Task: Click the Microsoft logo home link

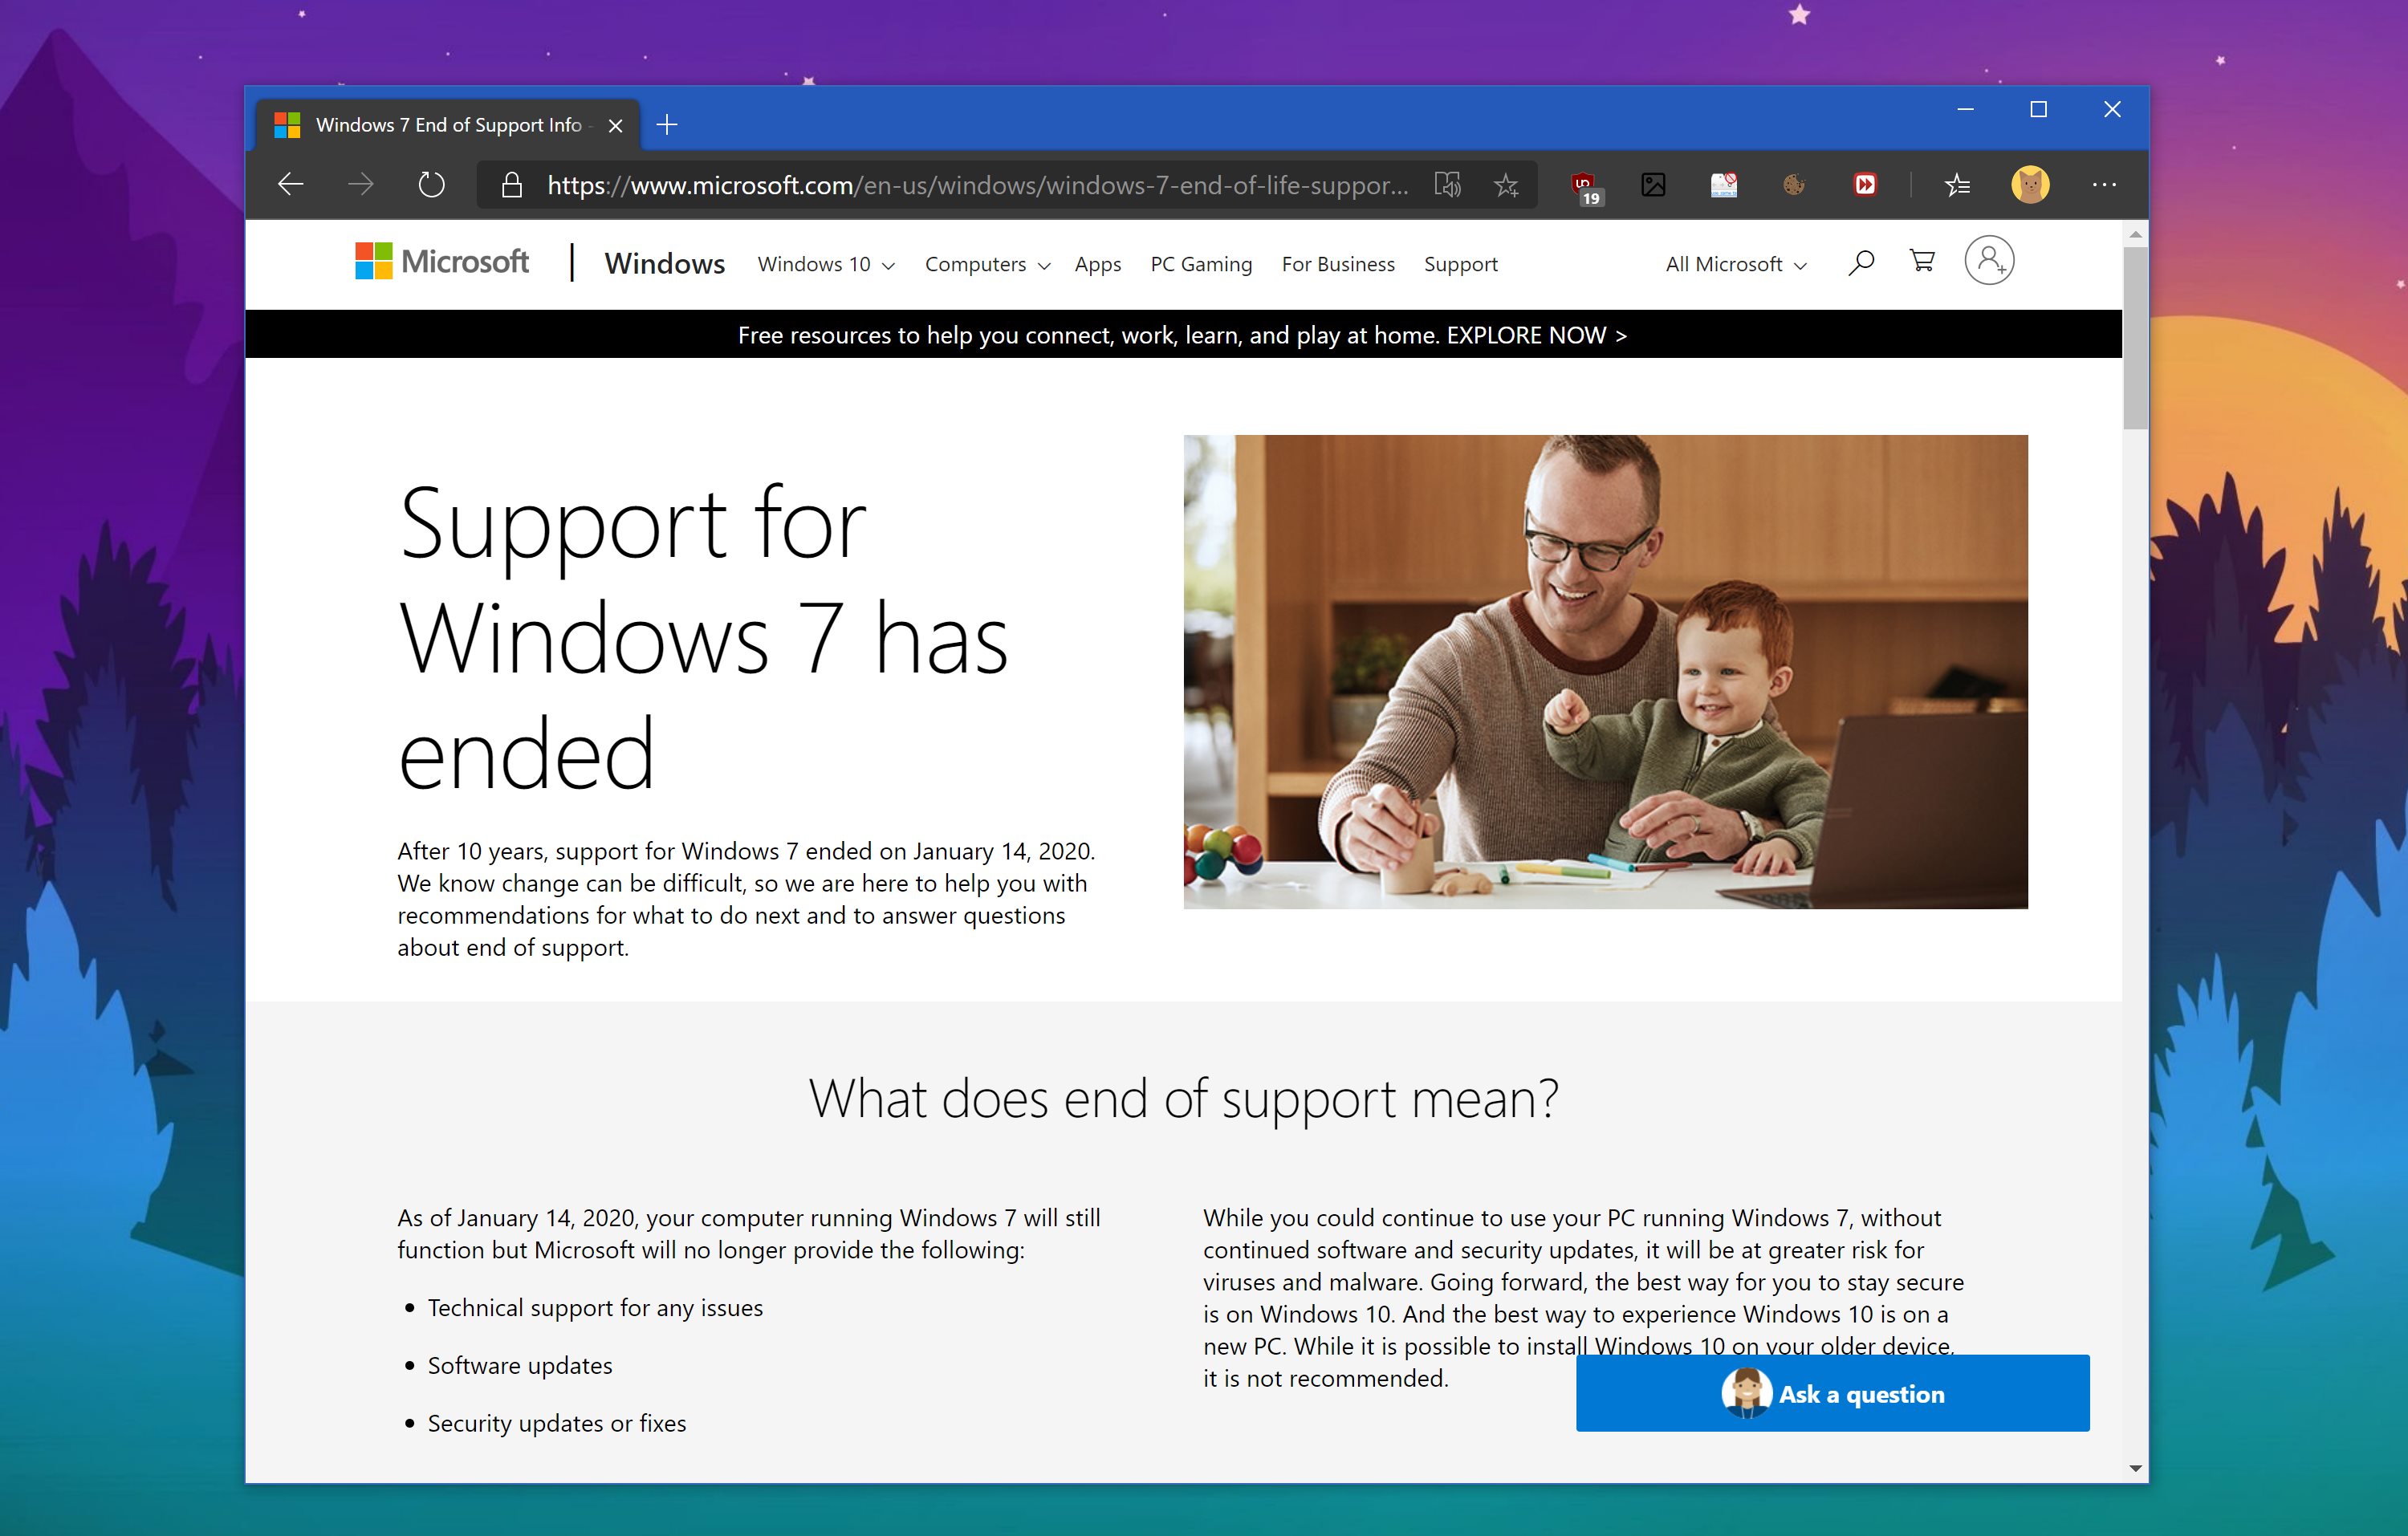Action: (441, 265)
